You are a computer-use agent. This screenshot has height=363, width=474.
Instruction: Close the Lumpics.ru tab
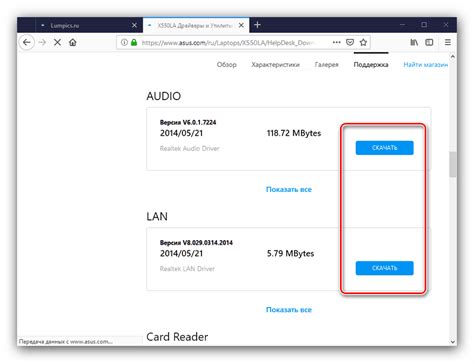[x=134, y=25]
